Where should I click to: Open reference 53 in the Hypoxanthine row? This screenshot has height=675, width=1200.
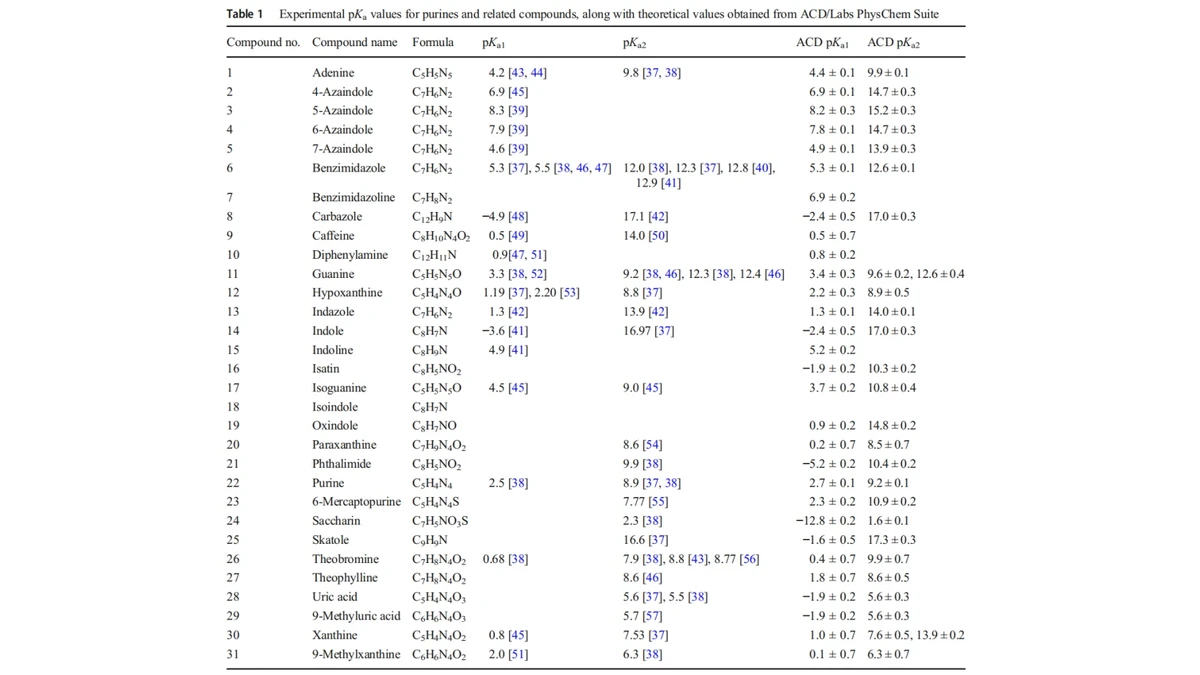pyautogui.click(x=570, y=293)
